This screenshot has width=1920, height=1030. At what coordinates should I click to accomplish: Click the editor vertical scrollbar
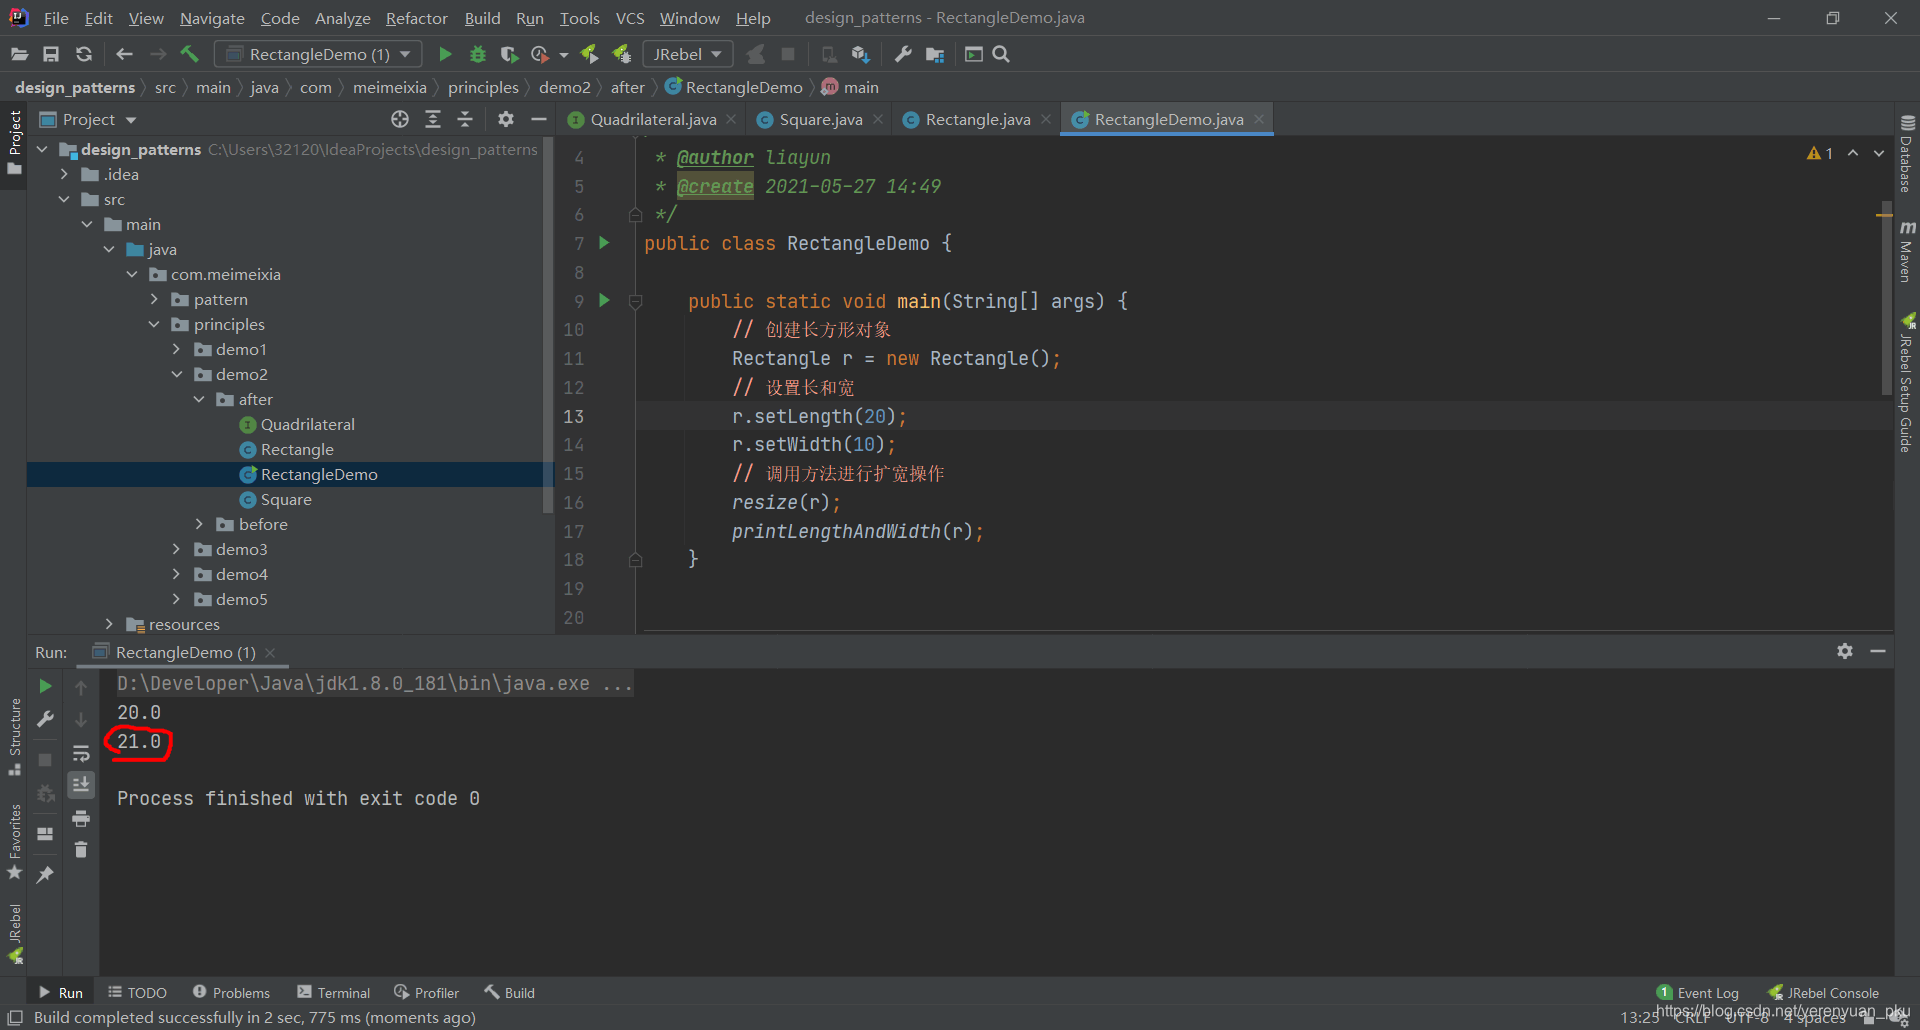coord(1885,300)
